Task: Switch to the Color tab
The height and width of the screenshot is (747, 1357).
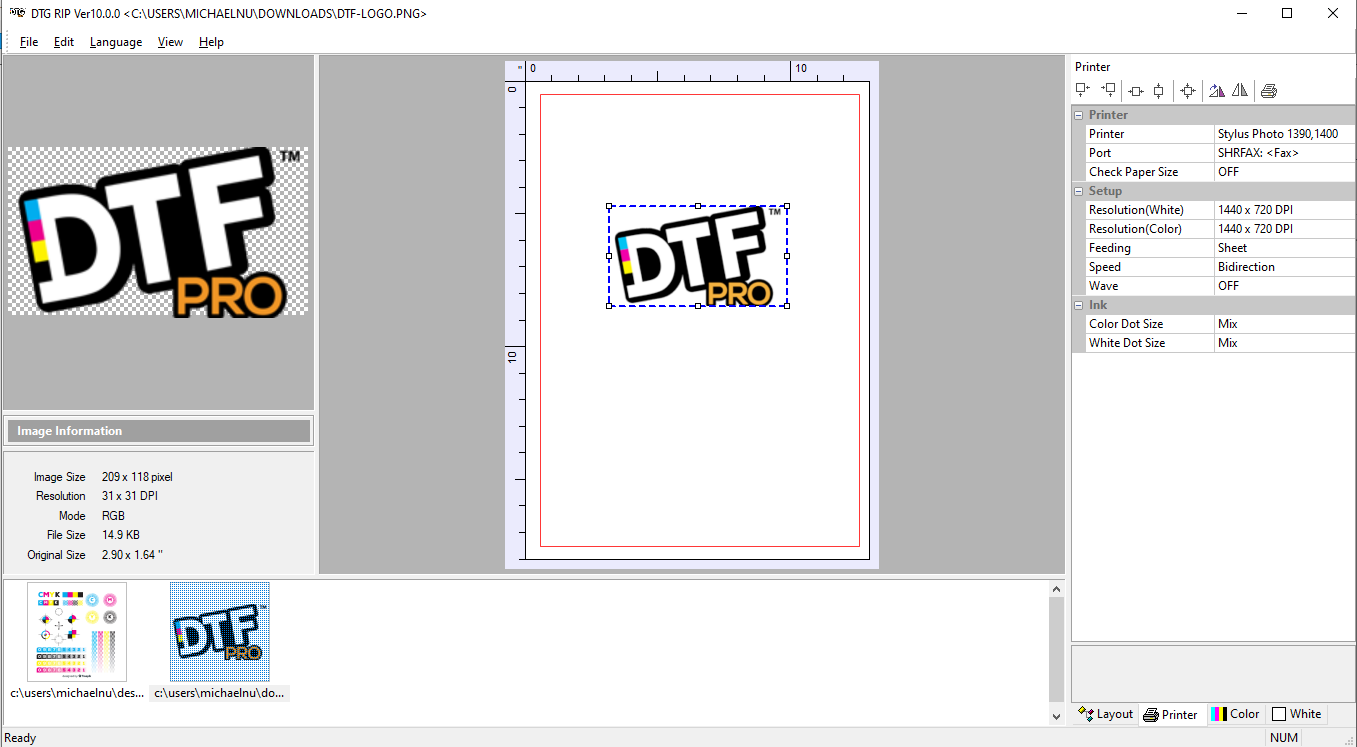Action: 1235,714
